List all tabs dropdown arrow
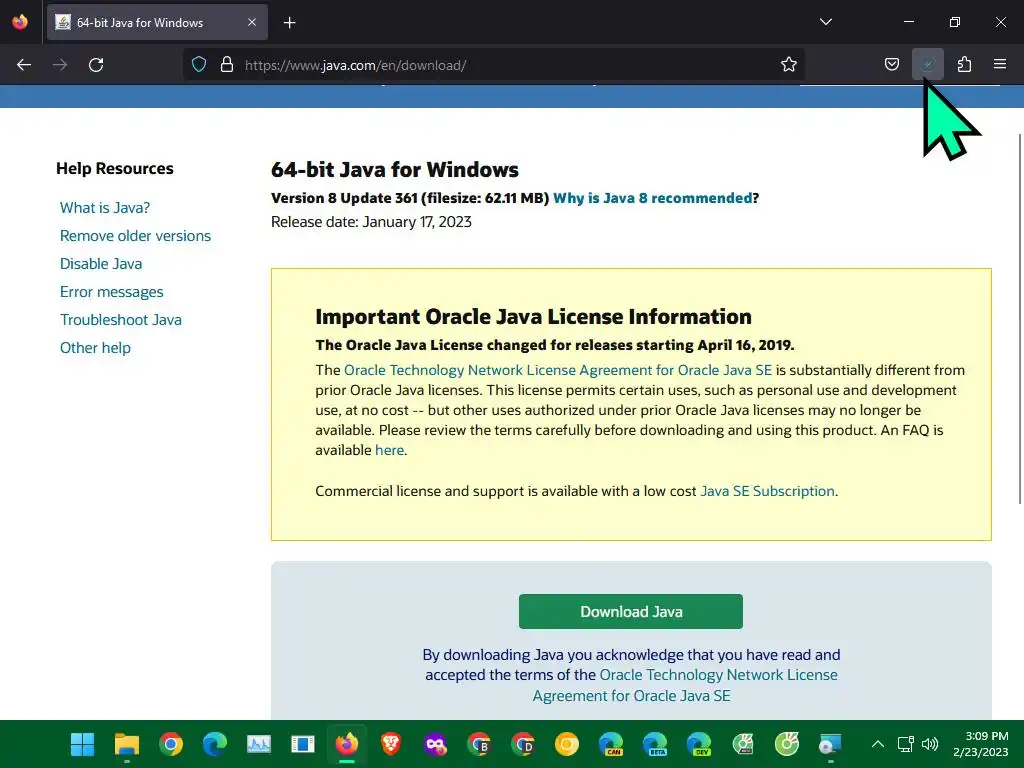Image resolution: width=1024 pixels, height=768 pixels. (x=825, y=22)
